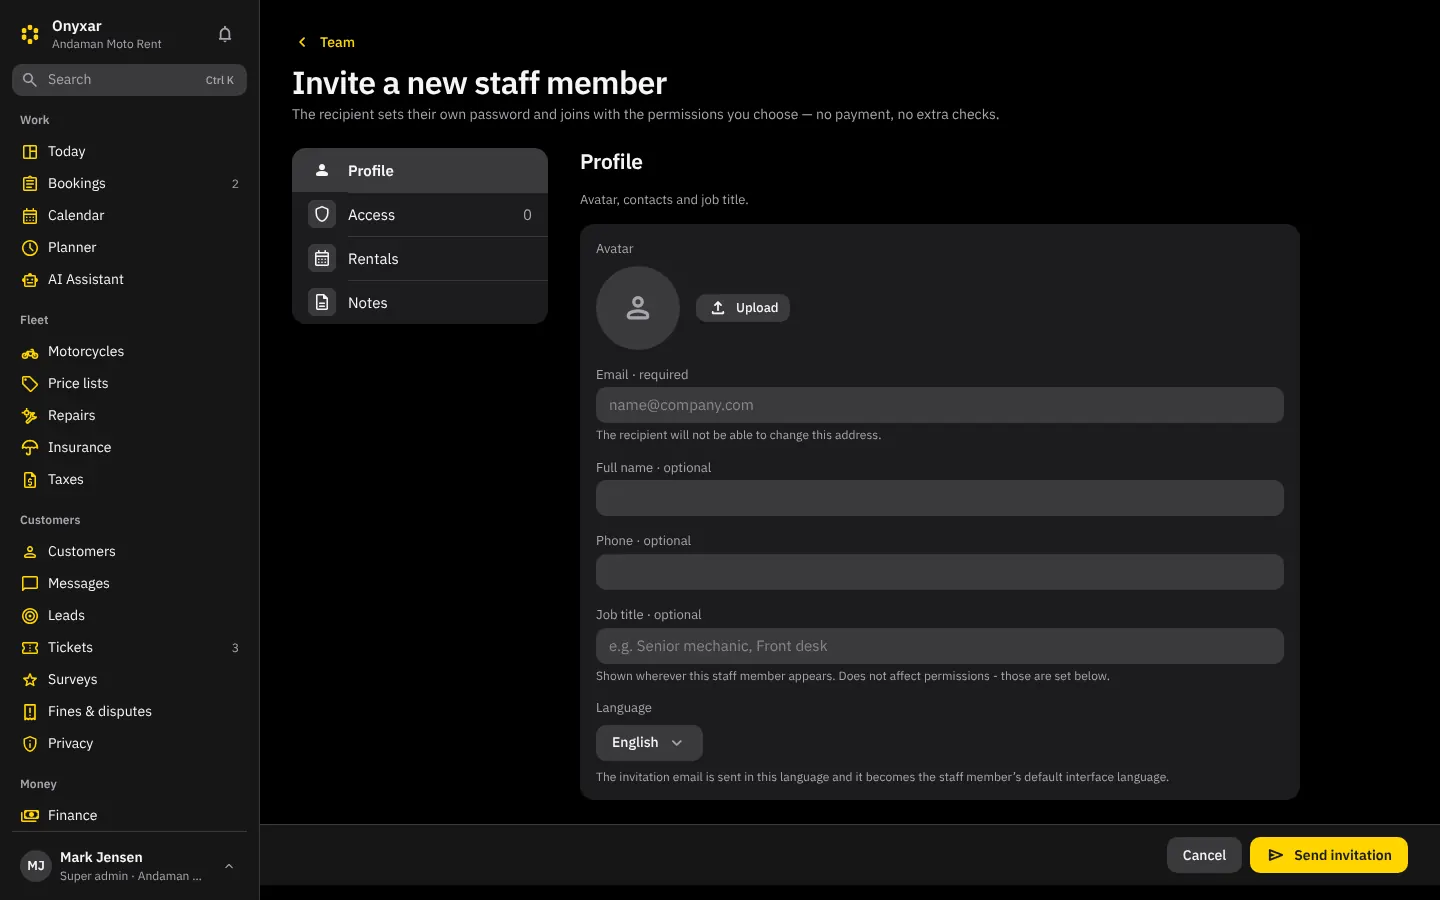This screenshot has height=900, width=1440.
Task: Click the Email input field
Action: tap(940, 405)
